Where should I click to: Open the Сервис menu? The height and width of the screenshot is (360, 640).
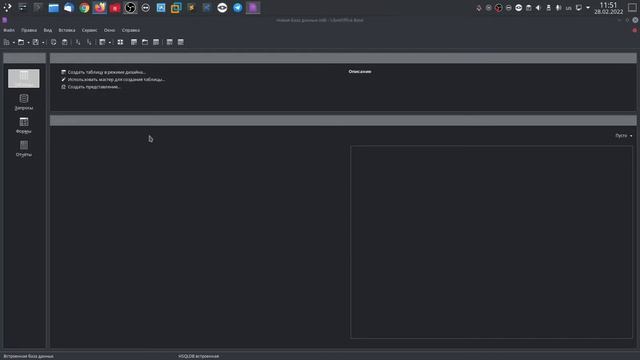click(89, 30)
